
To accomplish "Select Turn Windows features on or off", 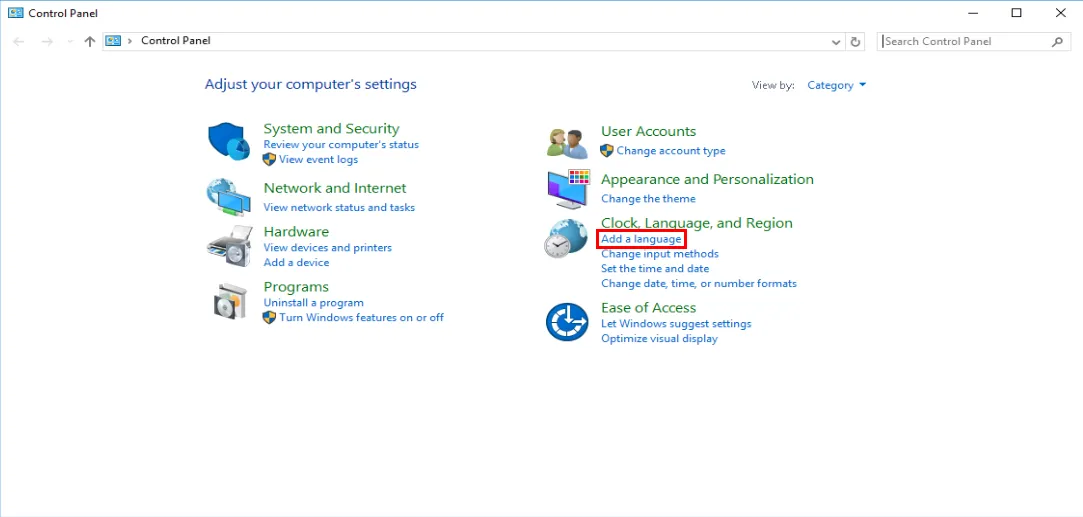I will pyautogui.click(x=361, y=318).
